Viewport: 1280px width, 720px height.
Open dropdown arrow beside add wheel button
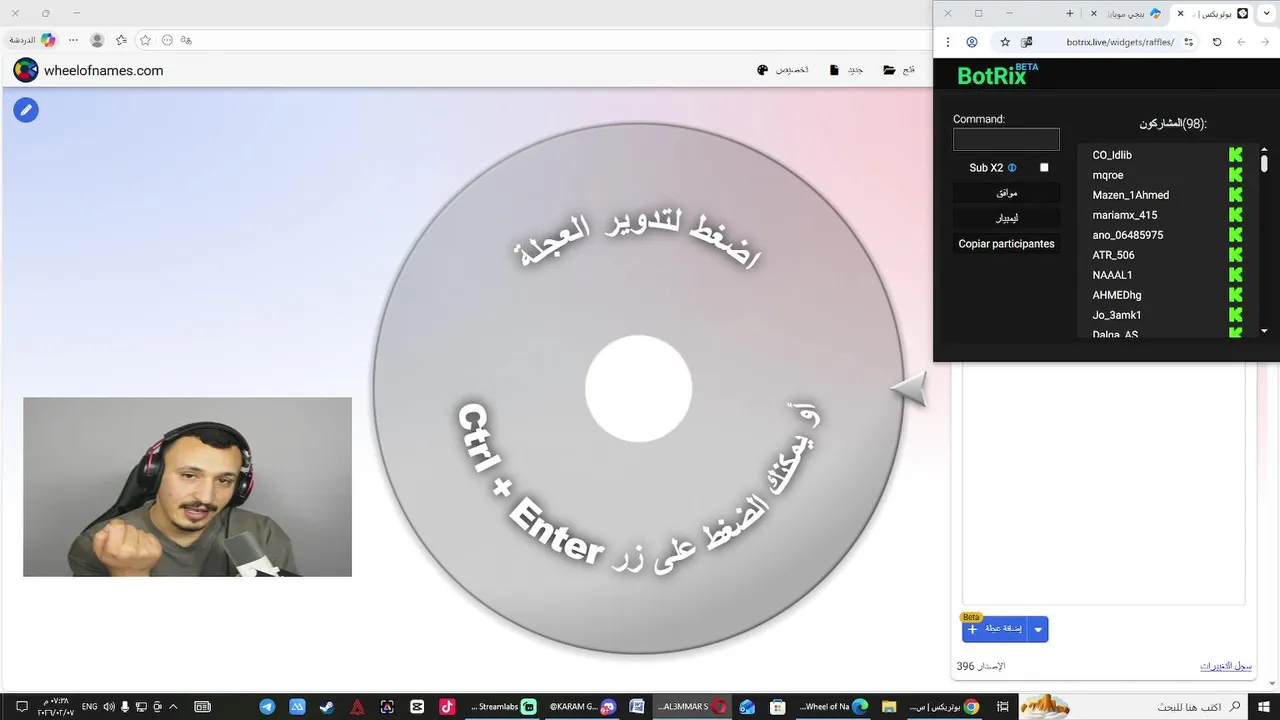pos(1038,629)
